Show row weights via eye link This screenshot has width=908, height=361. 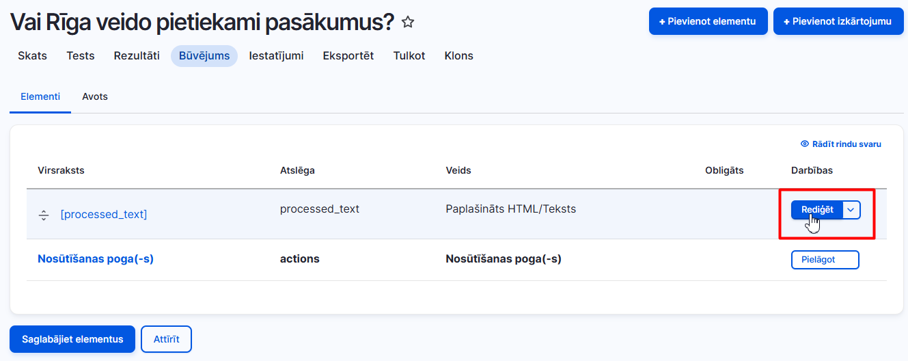point(841,144)
